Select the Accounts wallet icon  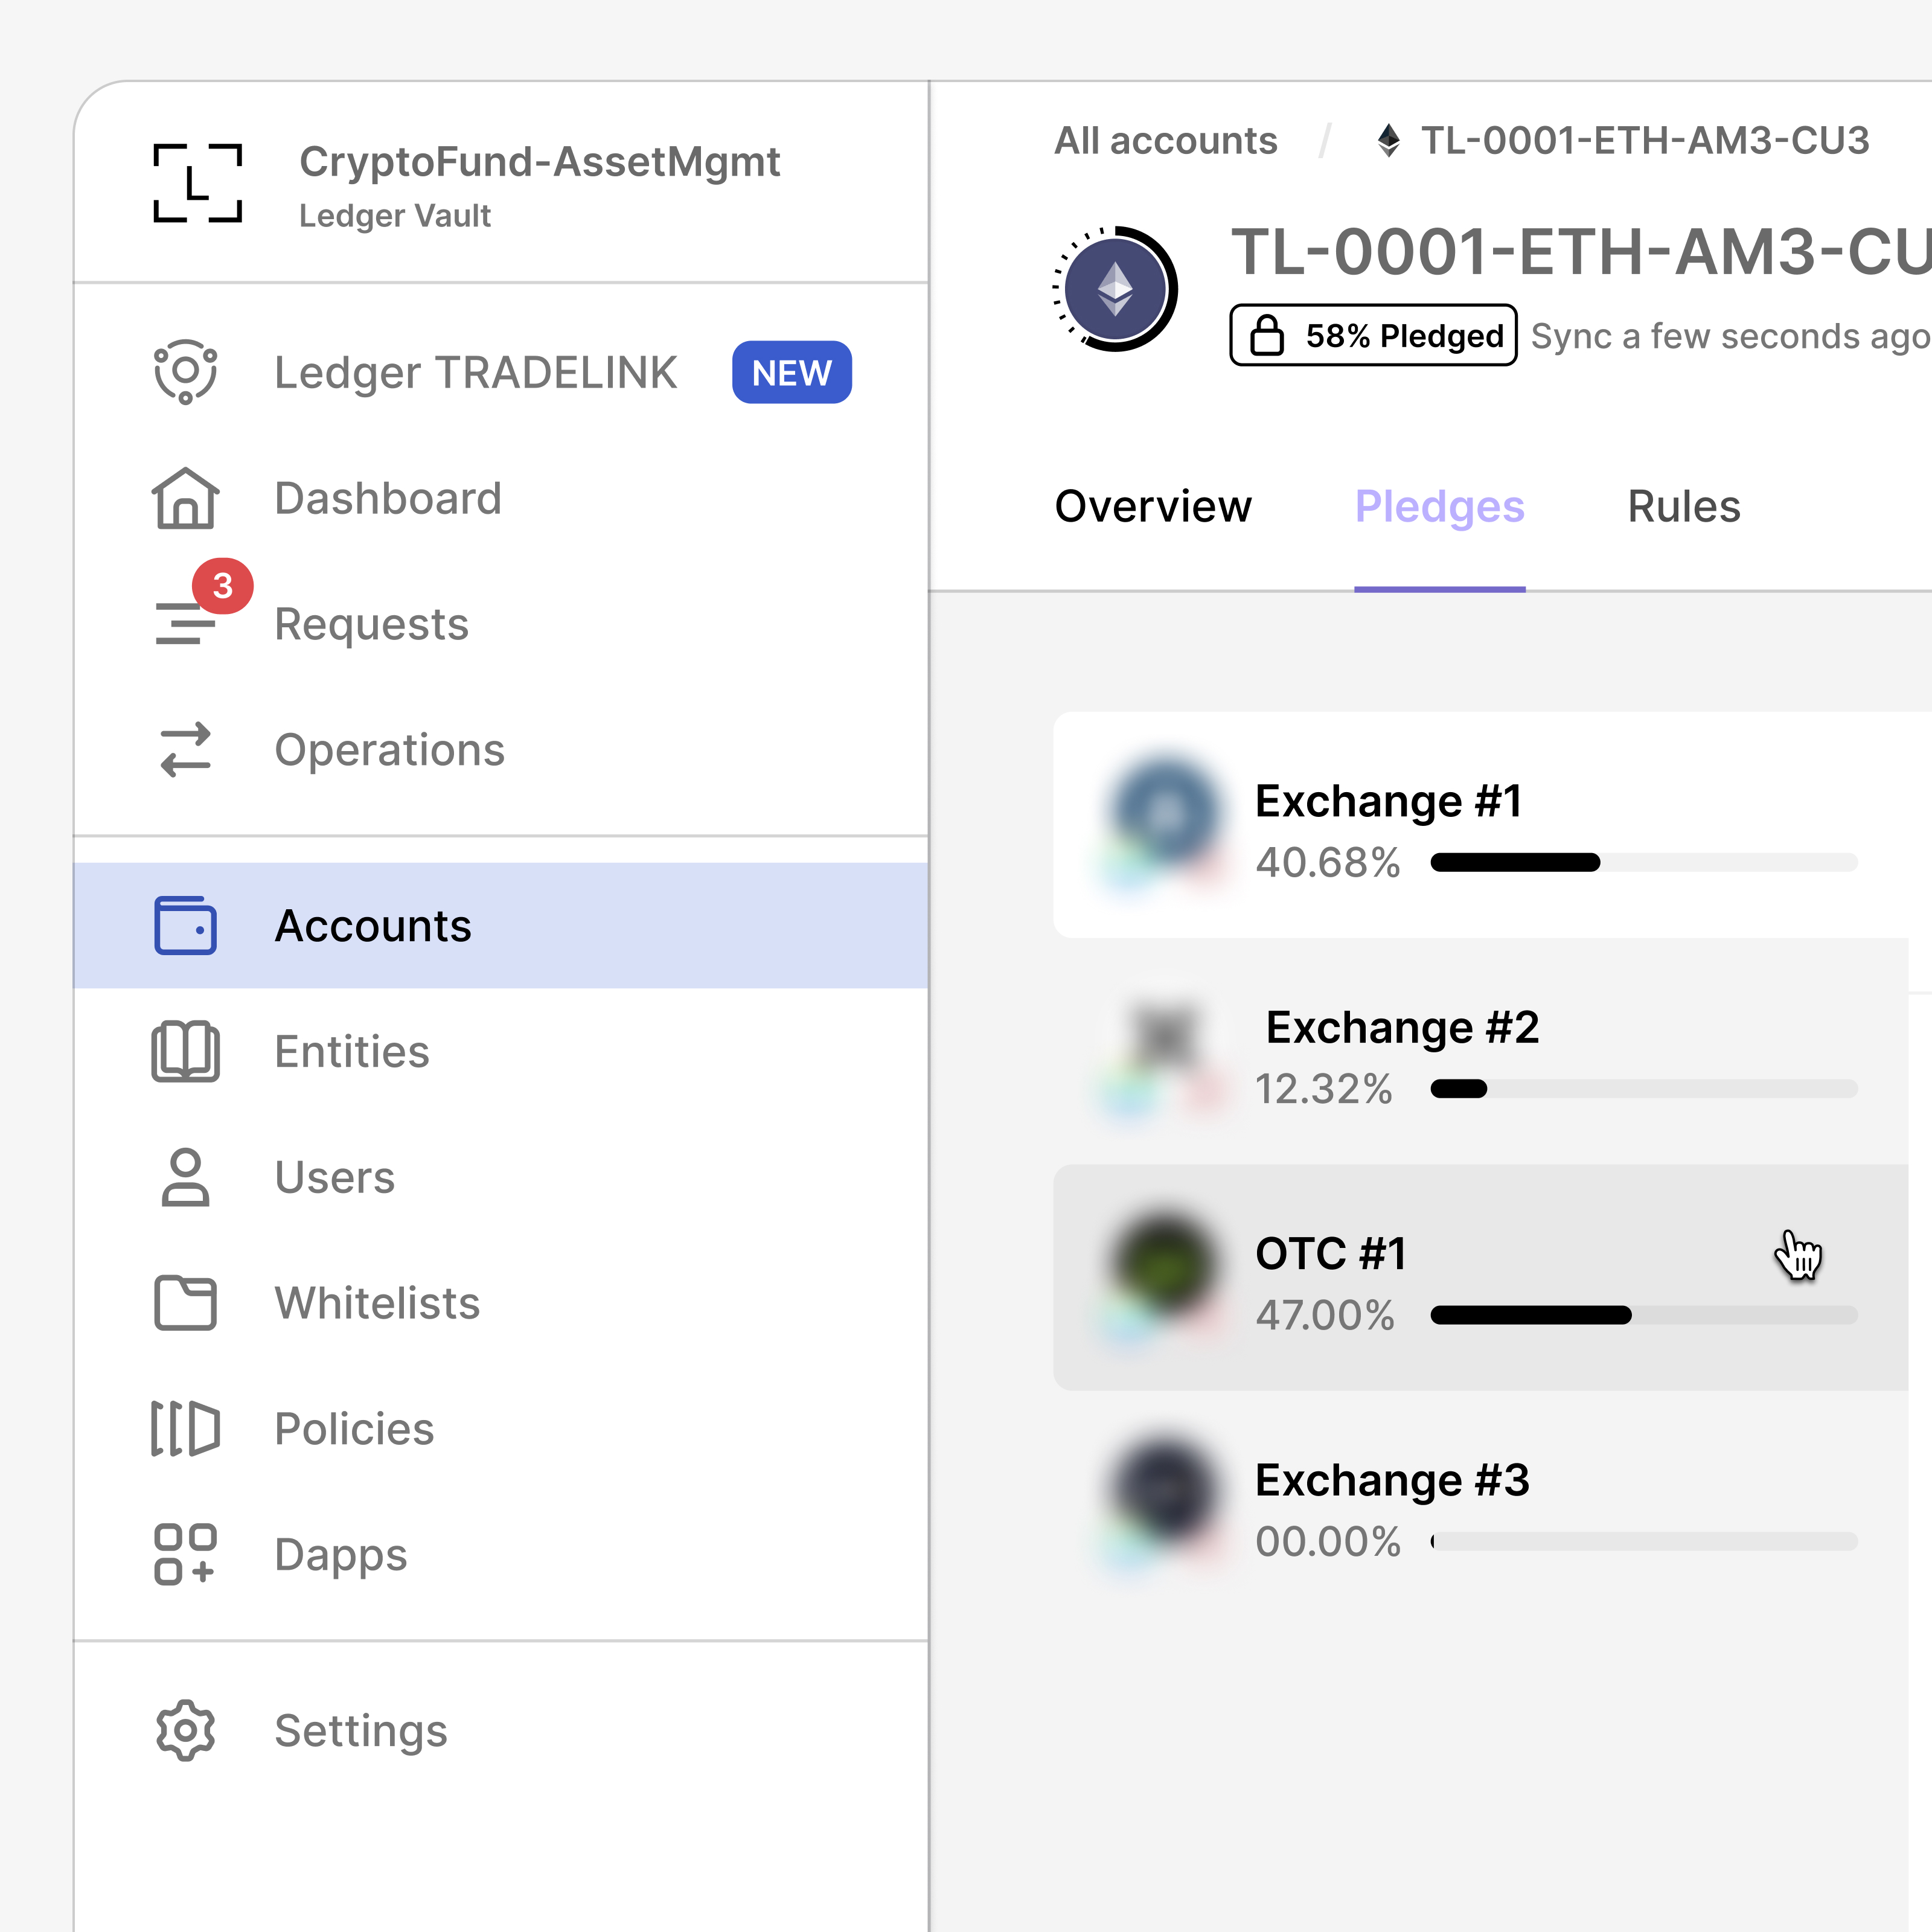(x=185, y=926)
